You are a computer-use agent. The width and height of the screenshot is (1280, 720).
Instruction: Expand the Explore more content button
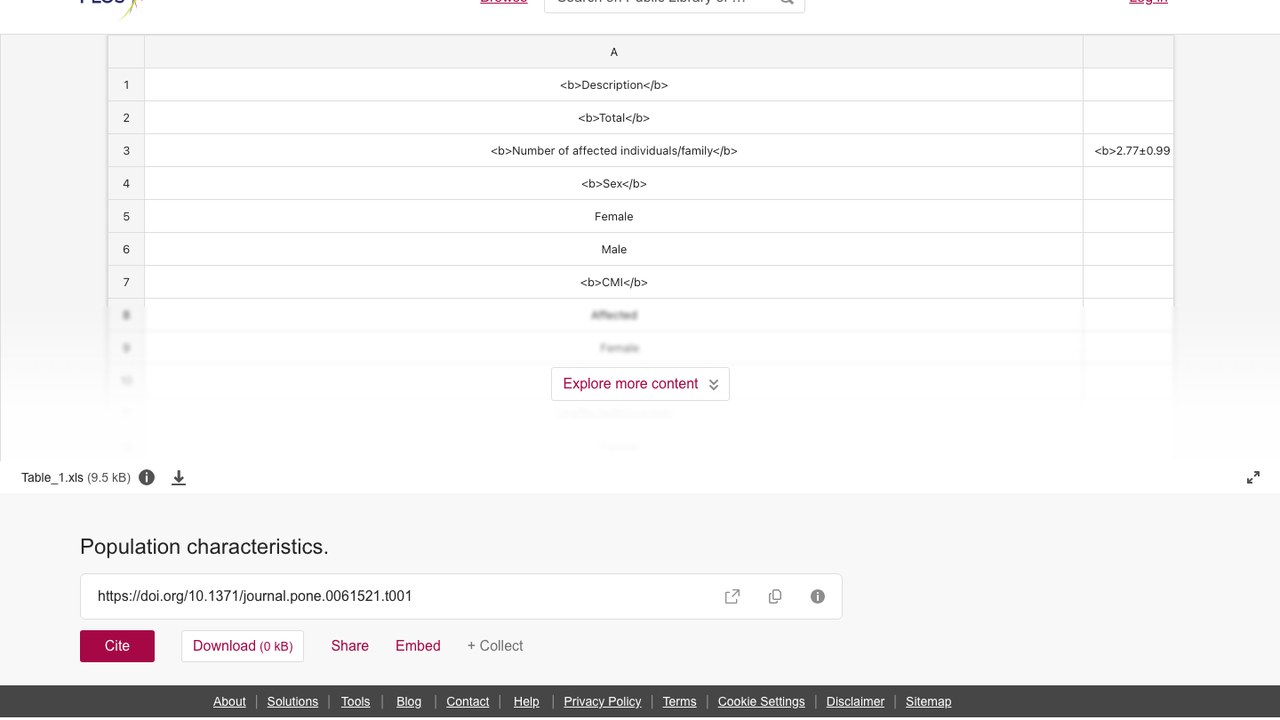pyautogui.click(x=640, y=384)
